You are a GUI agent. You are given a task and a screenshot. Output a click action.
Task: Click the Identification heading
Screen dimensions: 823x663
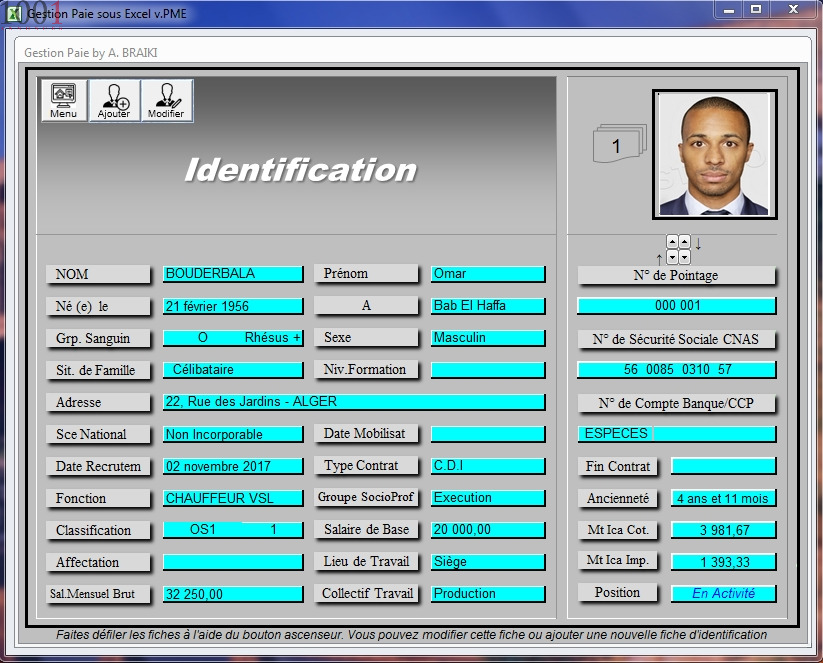(301, 170)
